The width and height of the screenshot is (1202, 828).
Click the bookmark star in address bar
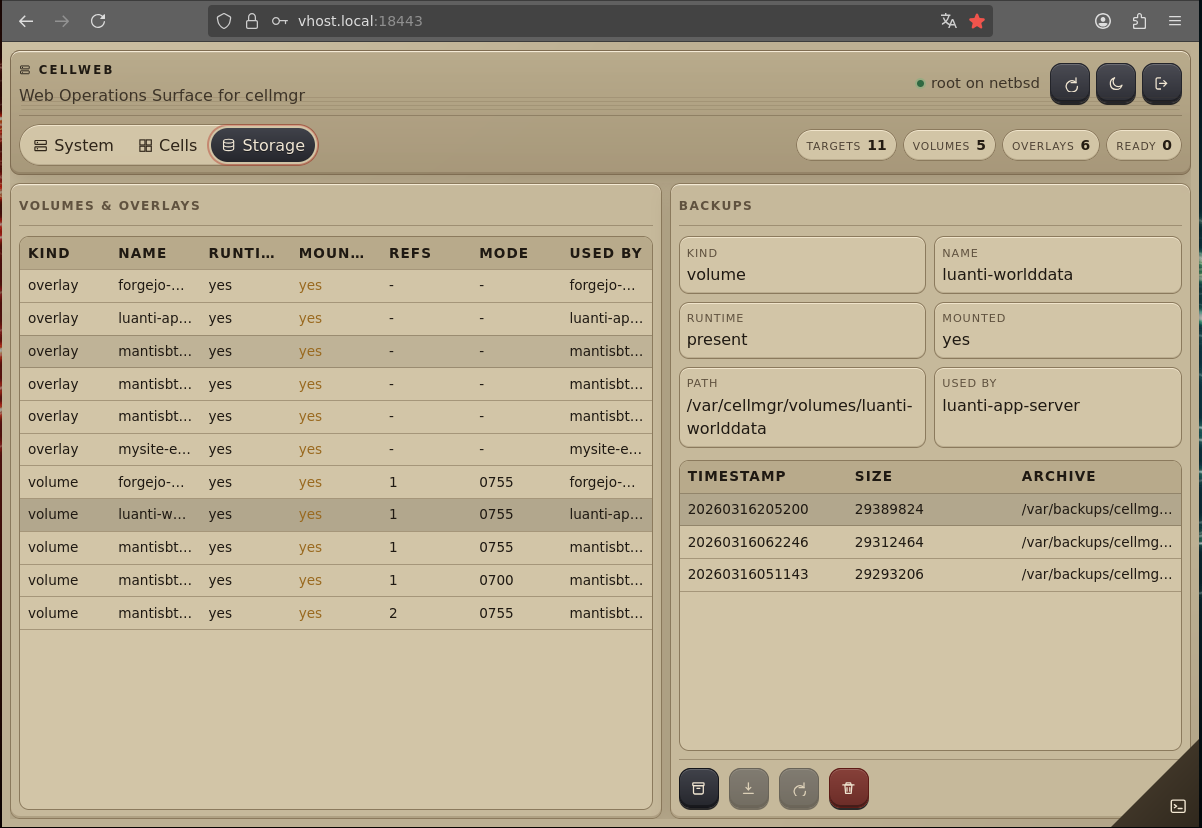(x=977, y=21)
